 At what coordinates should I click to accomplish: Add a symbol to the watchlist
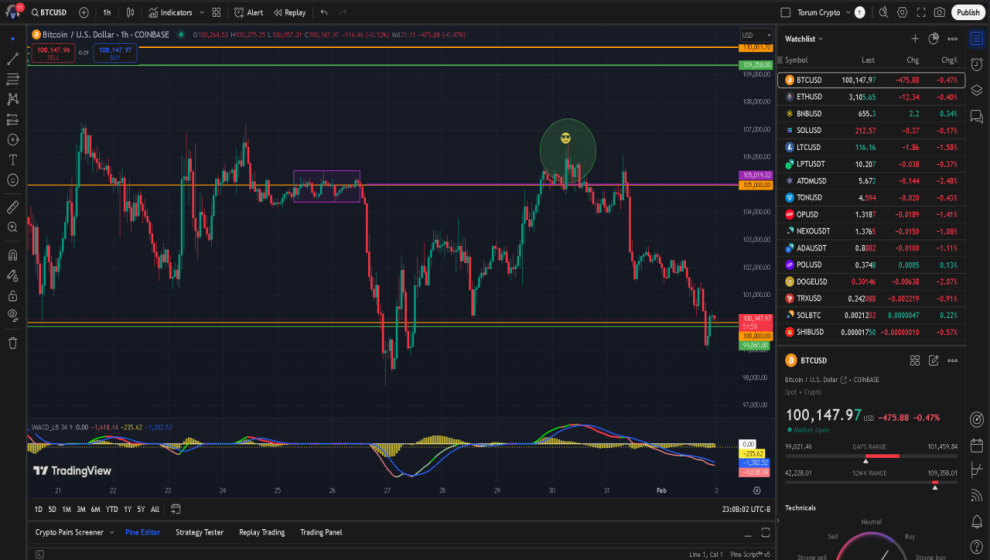pos(915,39)
